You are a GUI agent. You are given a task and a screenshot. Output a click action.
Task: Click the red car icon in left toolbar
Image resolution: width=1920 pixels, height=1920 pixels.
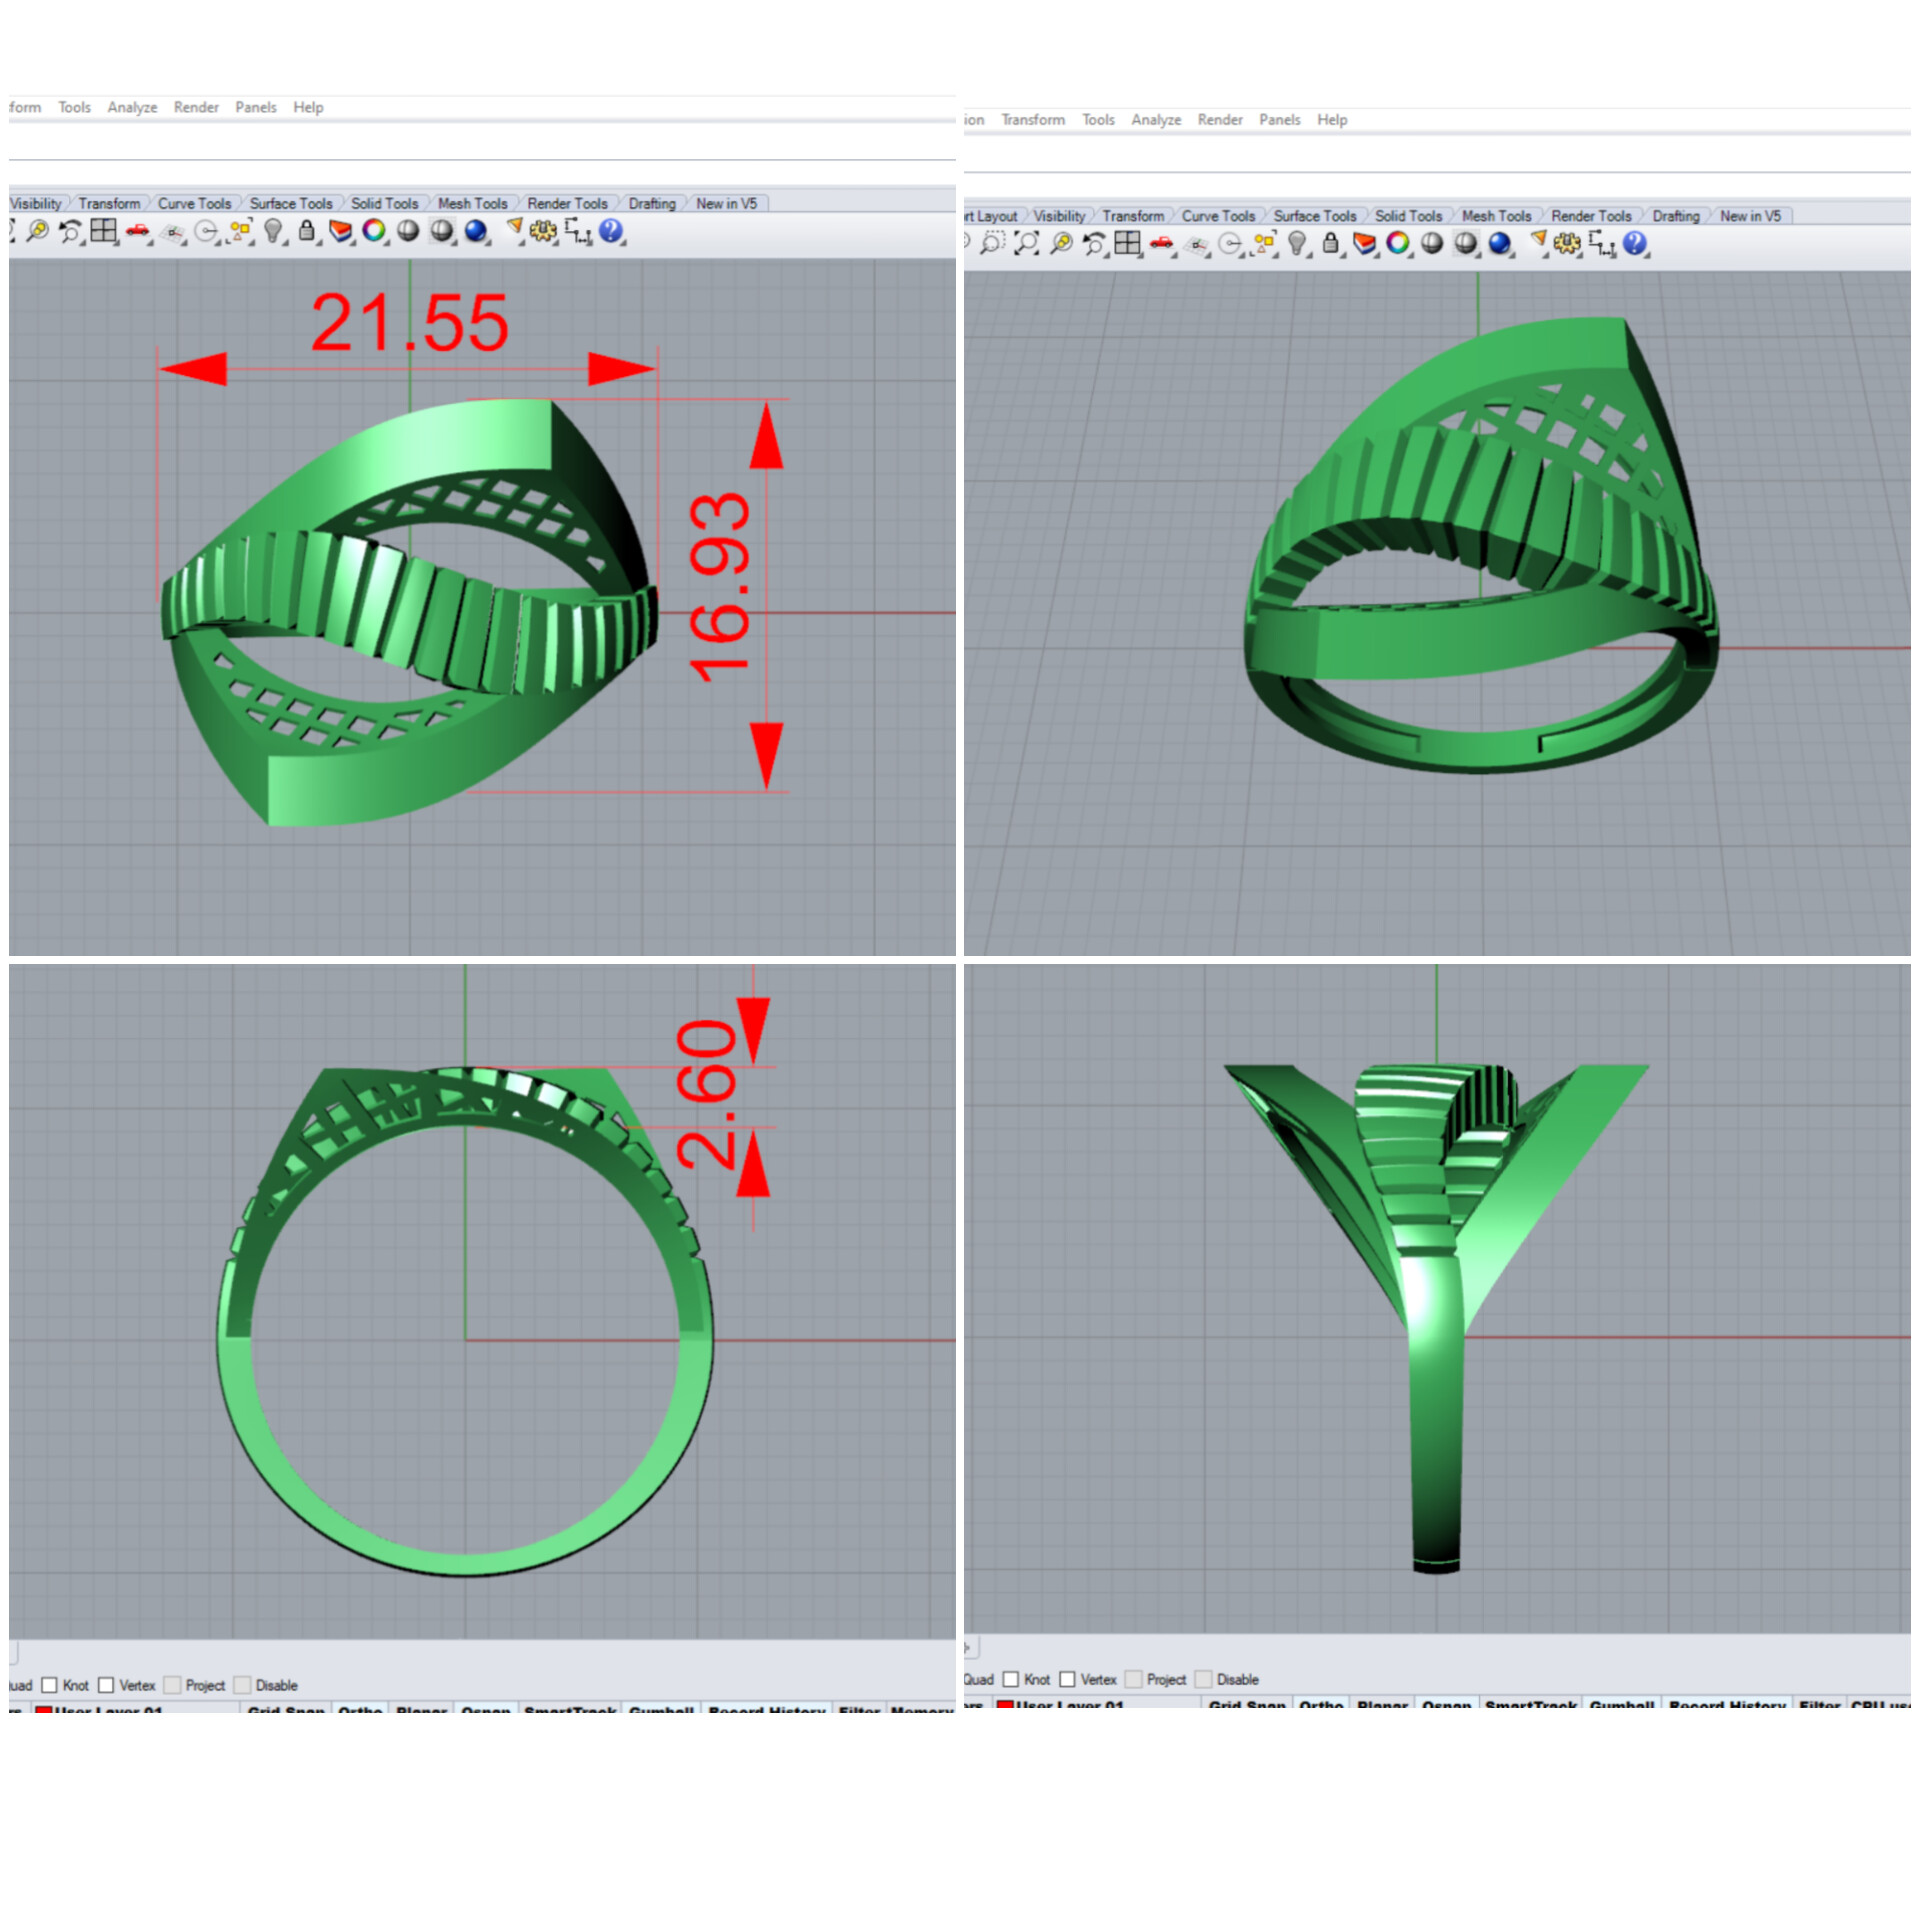click(137, 231)
